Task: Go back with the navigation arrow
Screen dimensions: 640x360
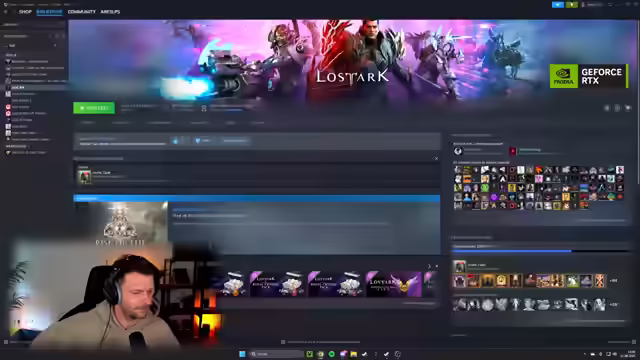Action: point(6,12)
